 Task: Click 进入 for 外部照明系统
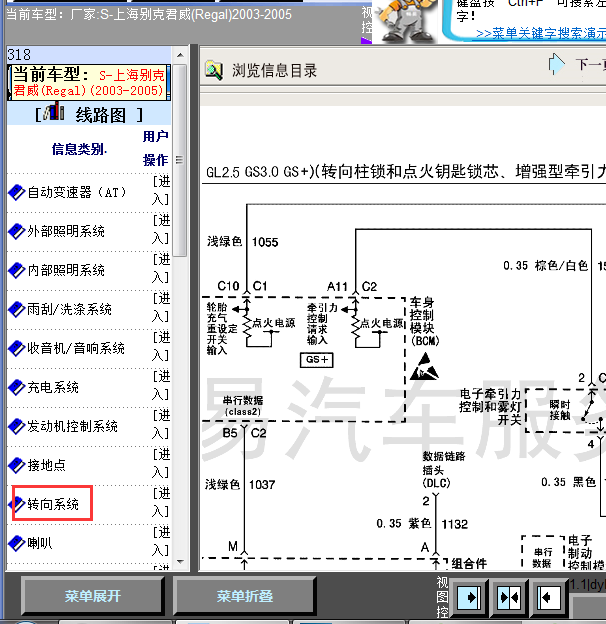pyautogui.click(x=161, y=229)
